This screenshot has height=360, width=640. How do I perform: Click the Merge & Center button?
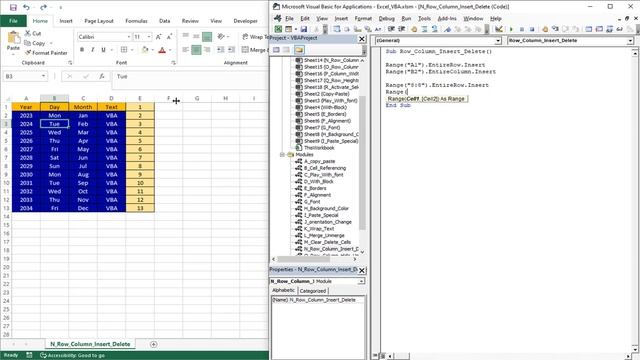pyautogui.click(x=256, y=50)
